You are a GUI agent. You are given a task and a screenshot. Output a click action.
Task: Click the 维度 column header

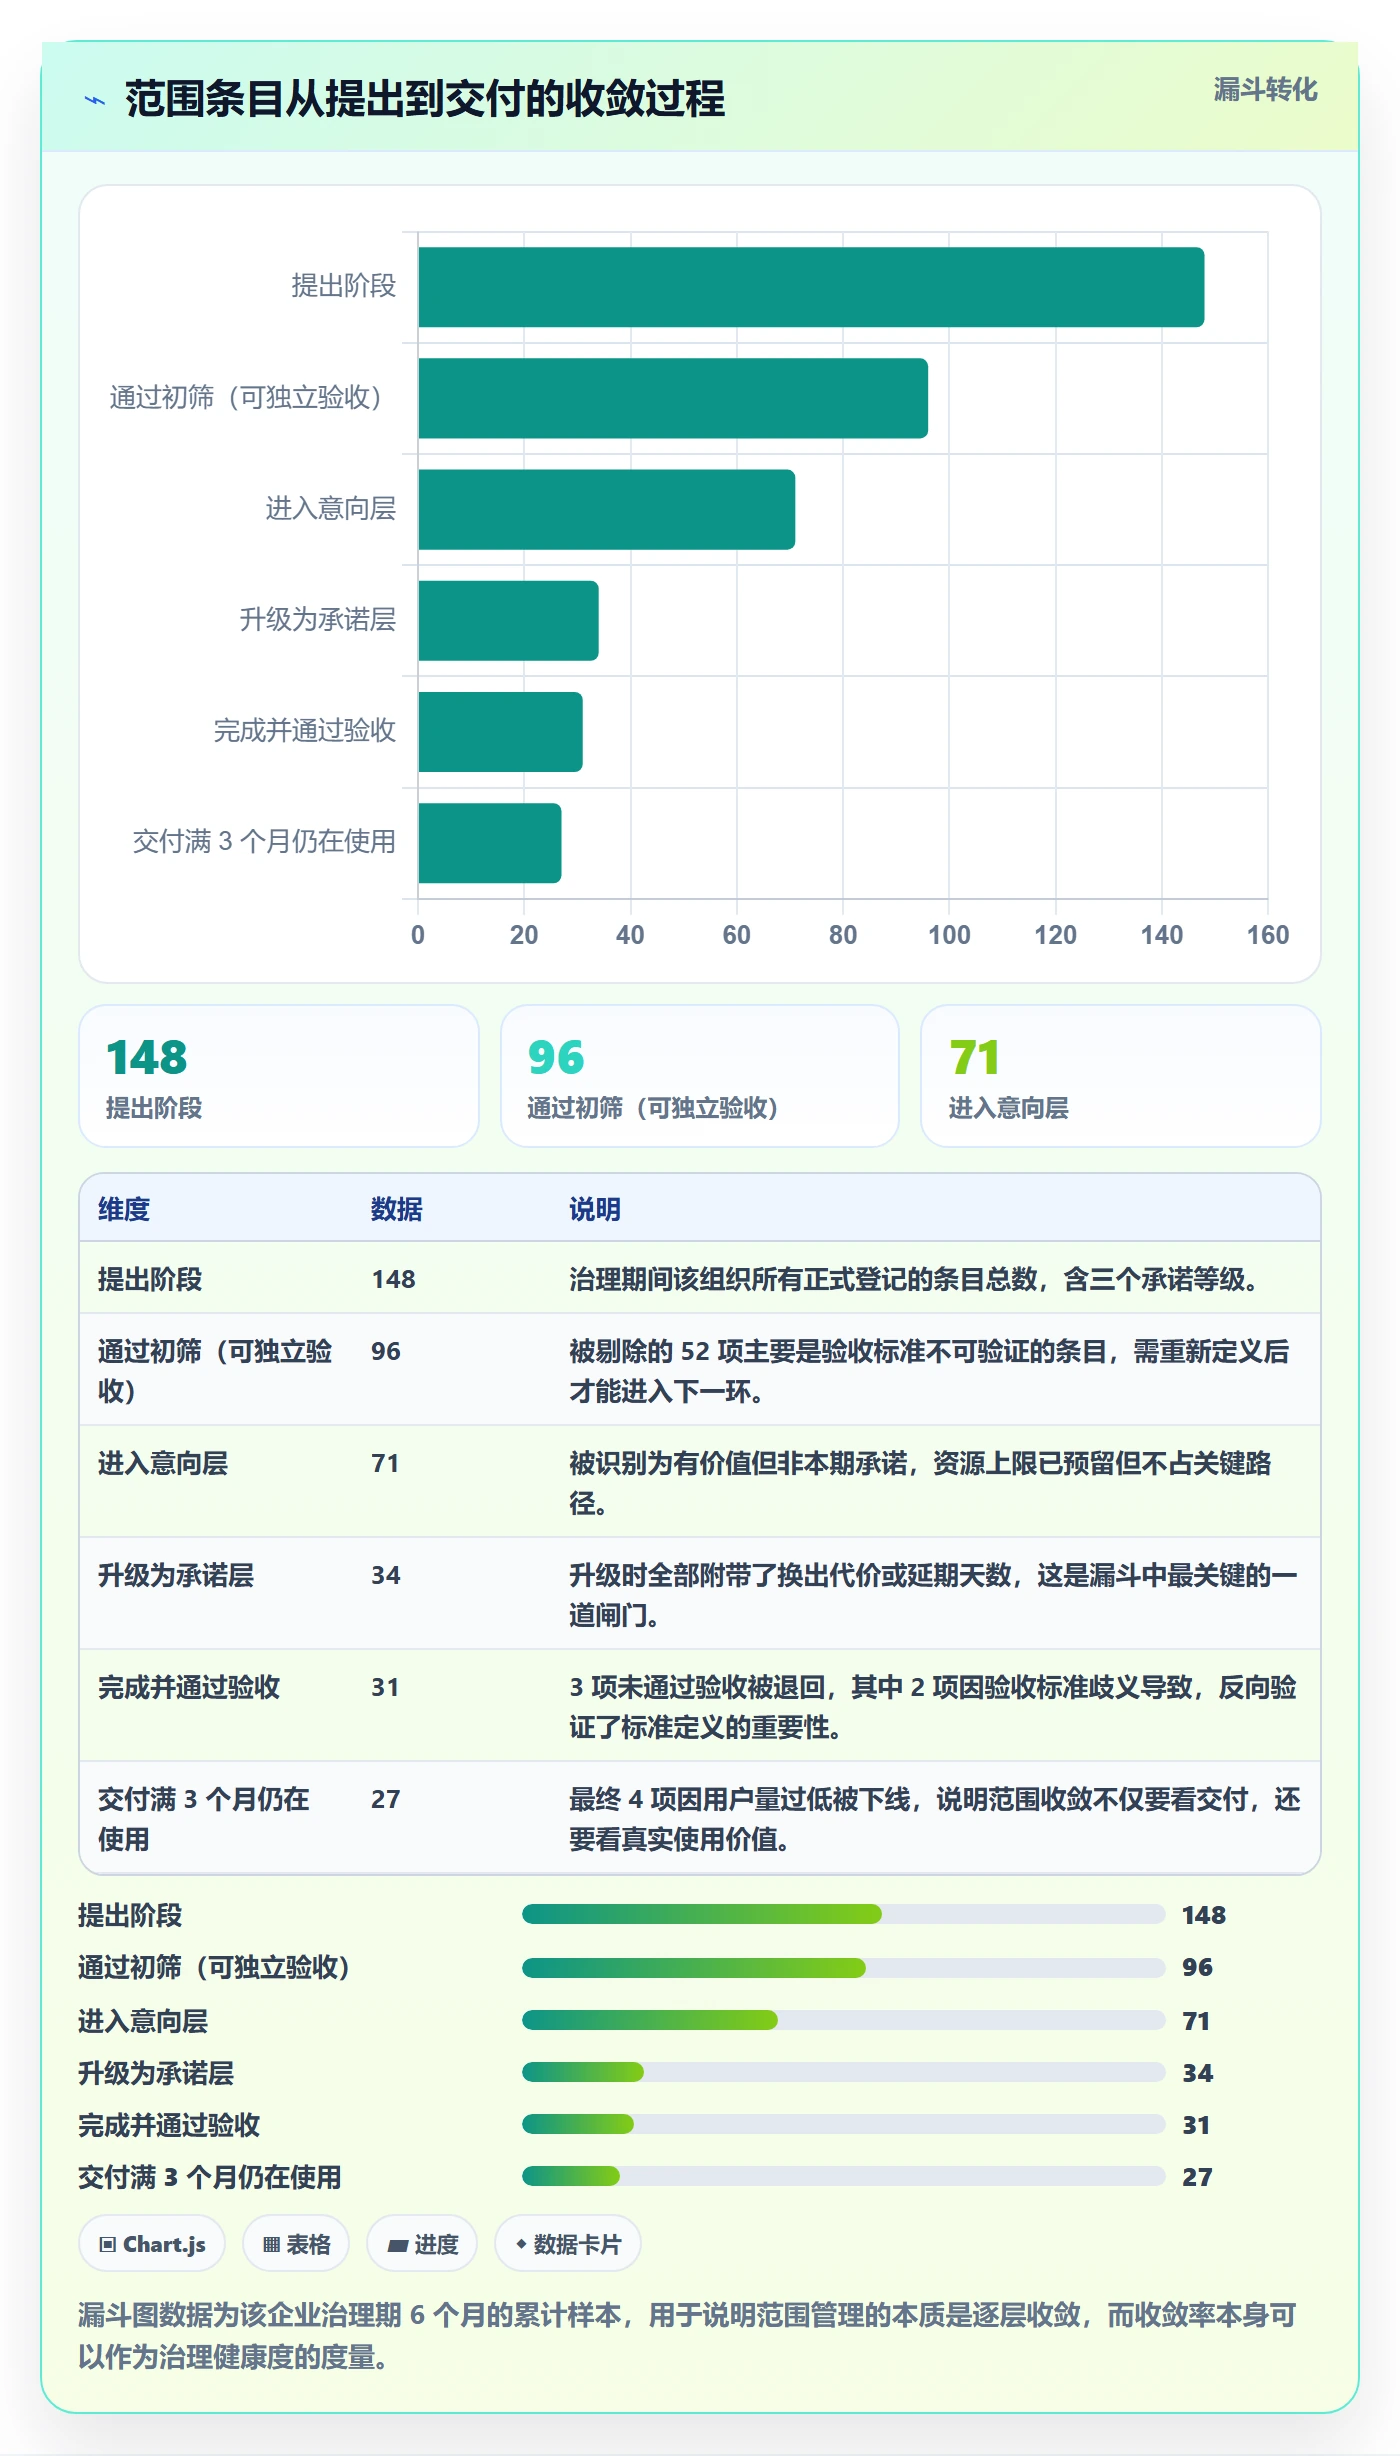coord(124,1209)
